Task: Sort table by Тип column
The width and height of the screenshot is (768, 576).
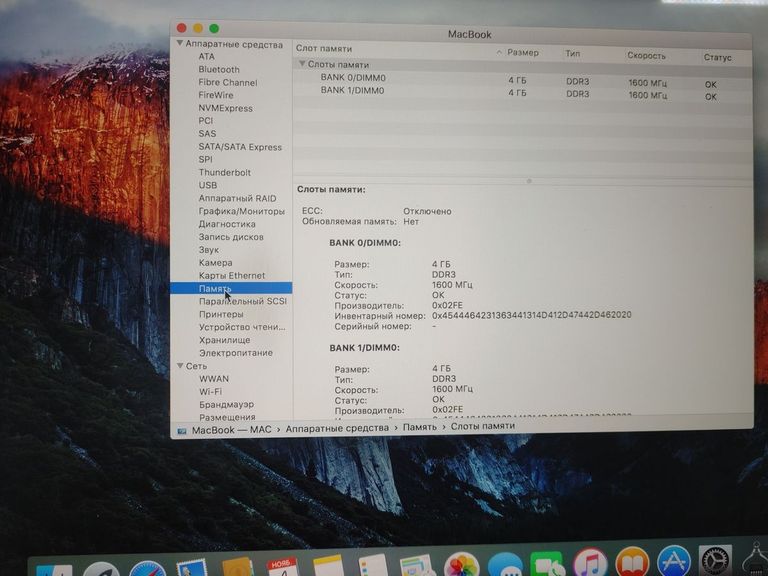Action: click(573, 54)
